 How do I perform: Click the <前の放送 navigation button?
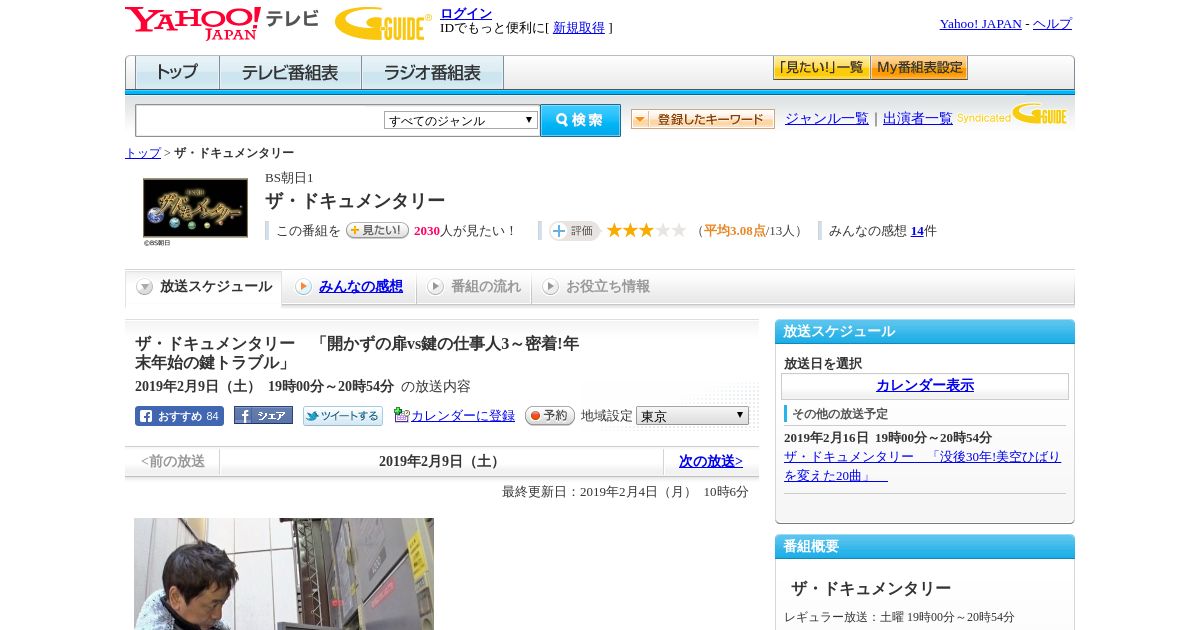coord(172,462)
